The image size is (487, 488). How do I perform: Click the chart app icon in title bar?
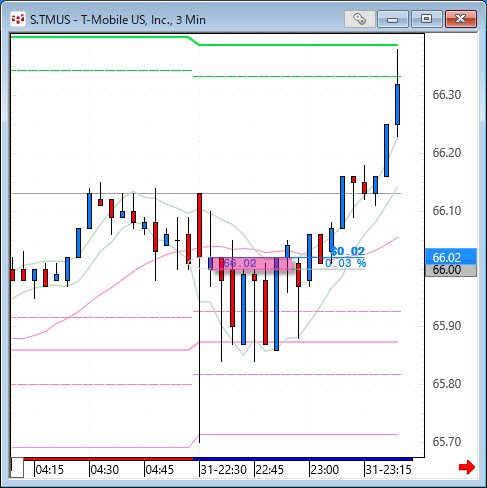point(17,19)
